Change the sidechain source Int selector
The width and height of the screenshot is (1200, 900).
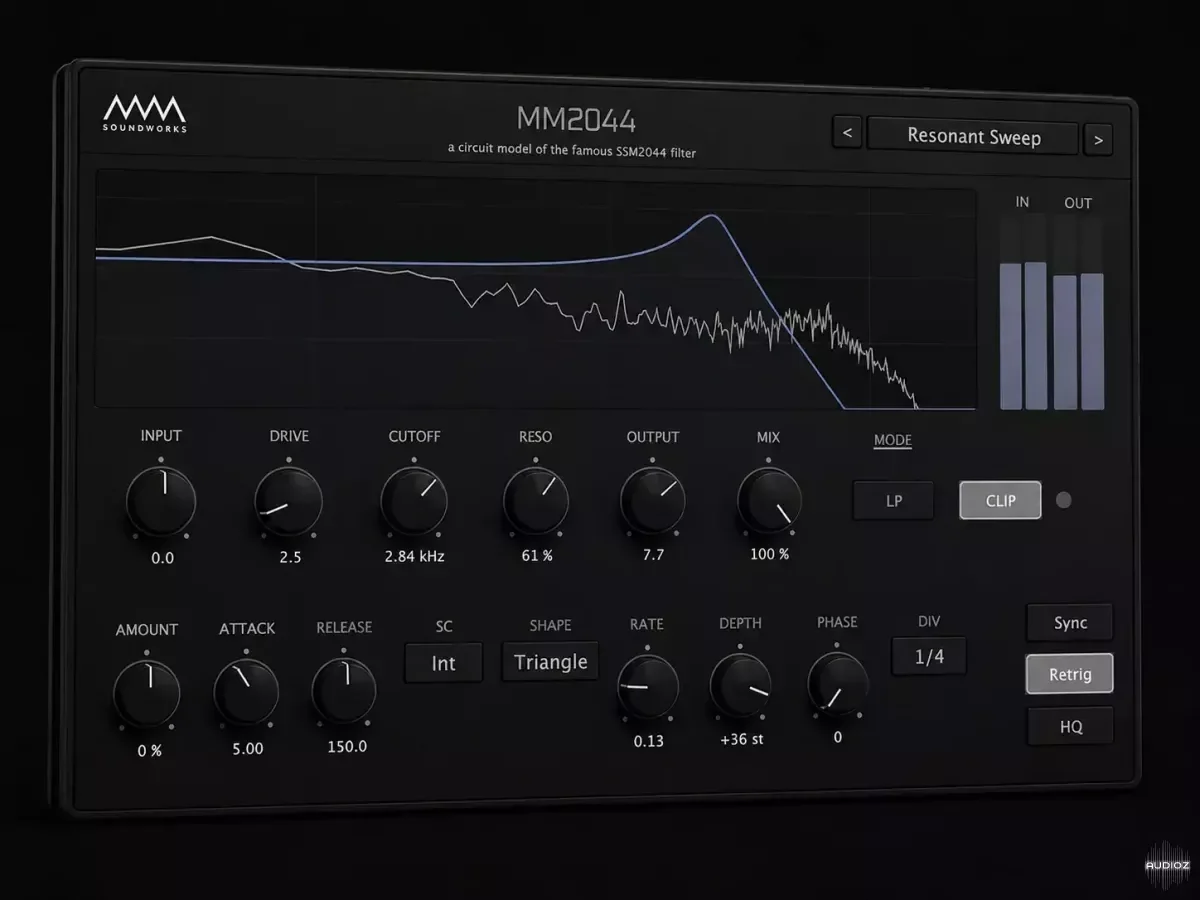pyautogui.click(x=443, y=663)
